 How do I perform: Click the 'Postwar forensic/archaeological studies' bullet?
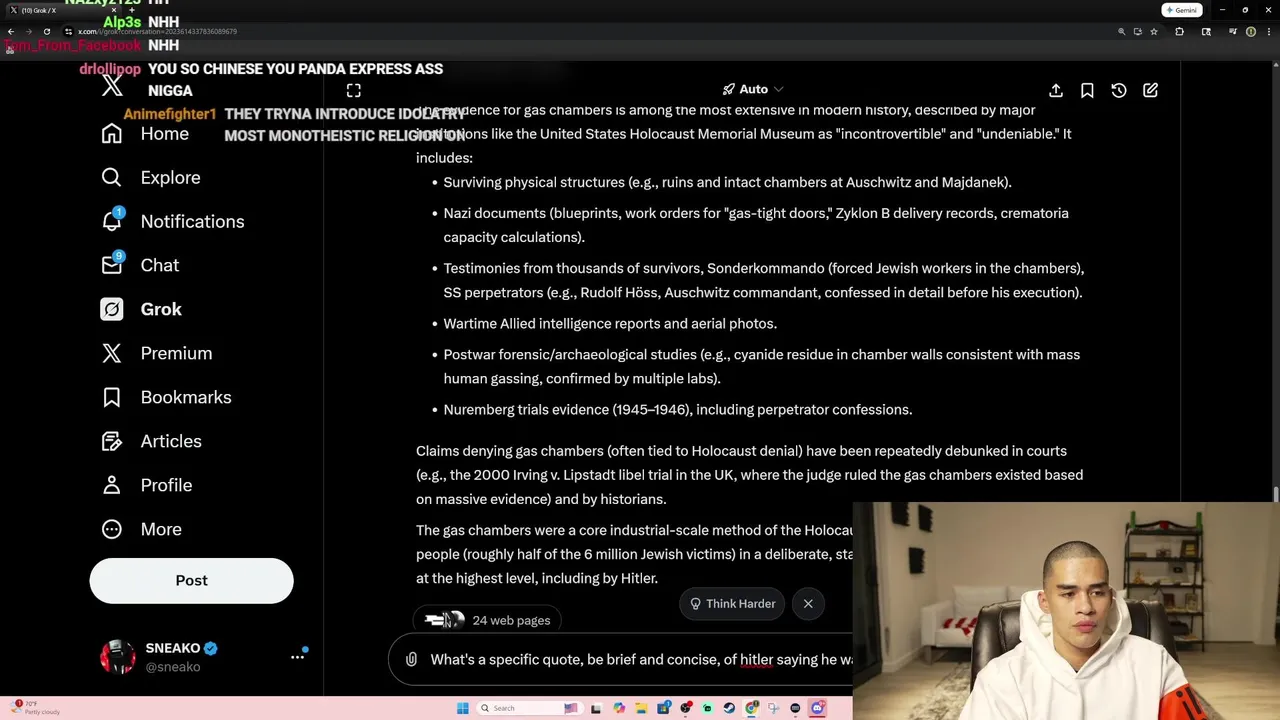click(761, 366)
